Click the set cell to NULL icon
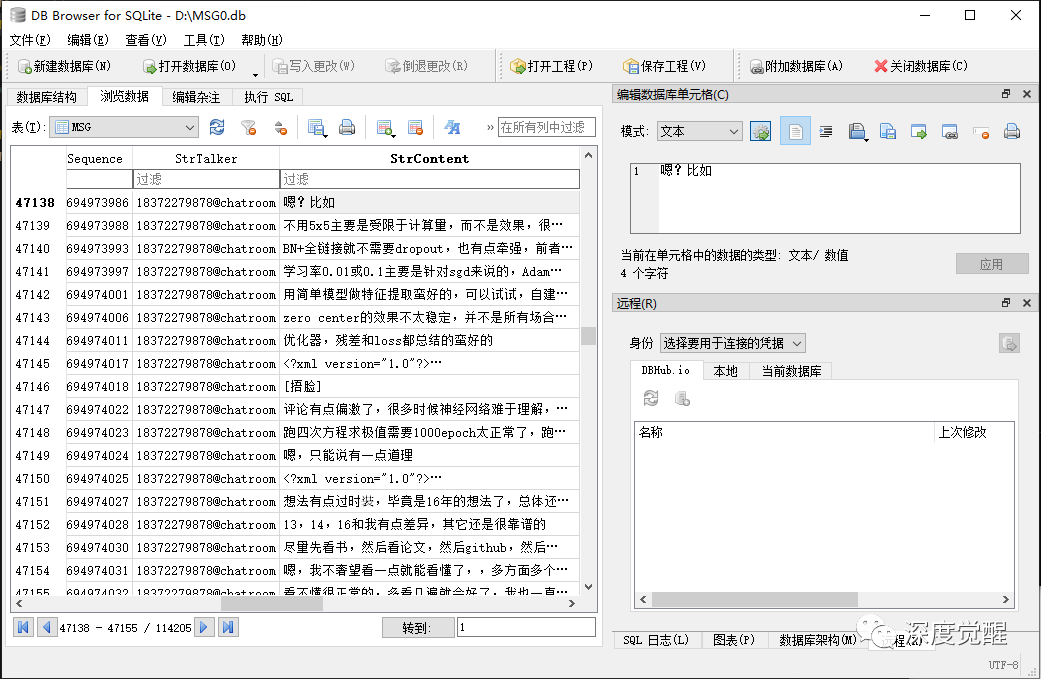 pyautogui.click(x=981, y=132)
